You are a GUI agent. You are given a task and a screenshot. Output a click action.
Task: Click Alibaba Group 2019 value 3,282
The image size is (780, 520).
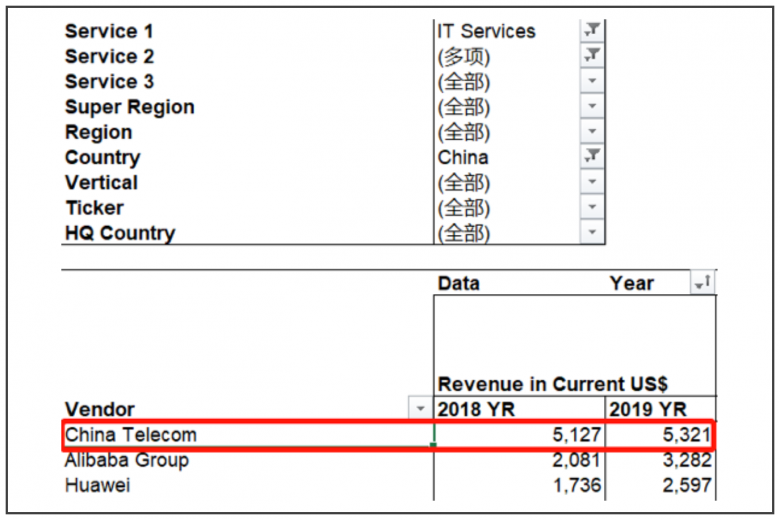pos(687,460)
